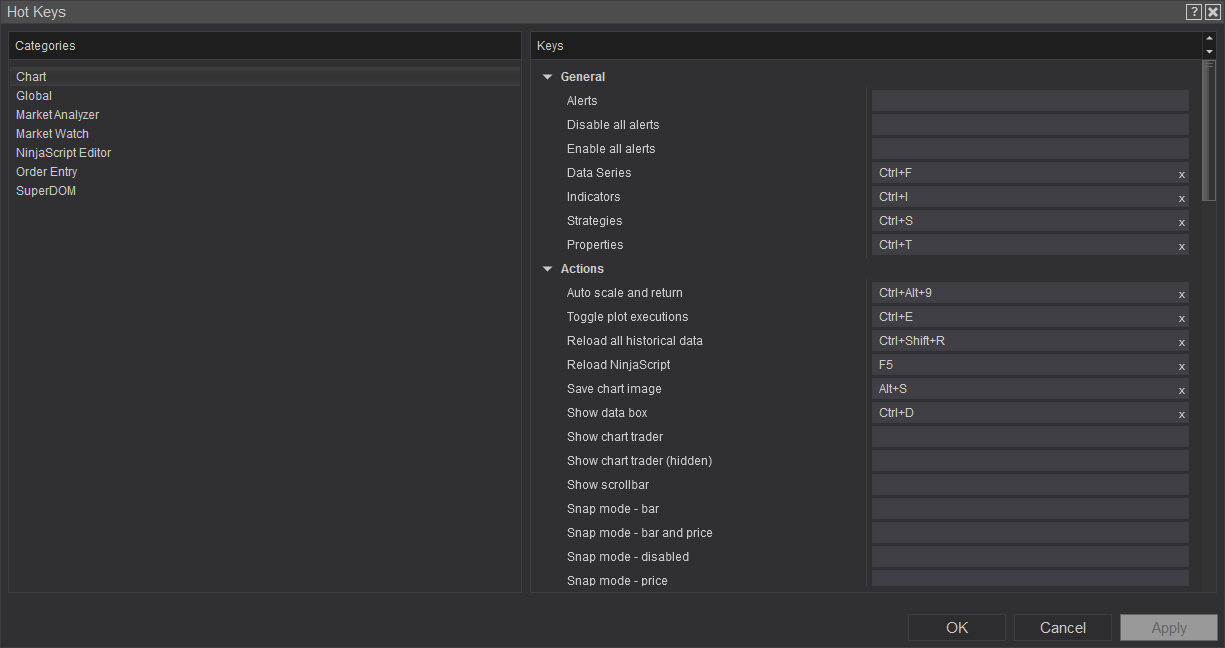The width and height of the screenshot is (1225, 648).
Task: Clear the Strategies hotkey with its x
Action: (x=1181, y=222)
